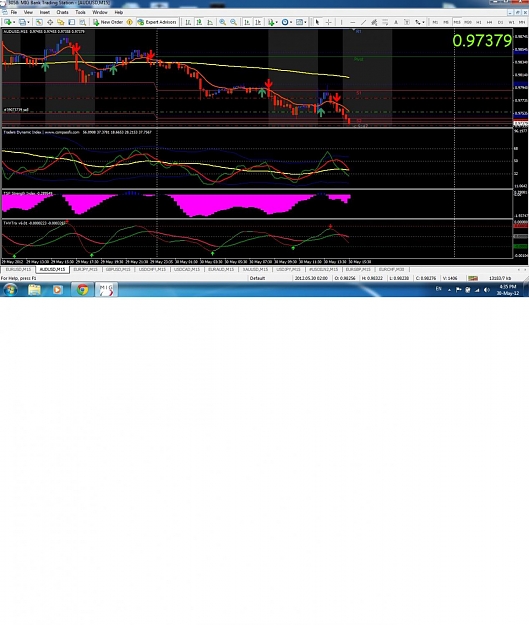Screen dimensions: 529x625
Task: Switch to the XAUUSD,M15 chart tab
Action: 255,270
